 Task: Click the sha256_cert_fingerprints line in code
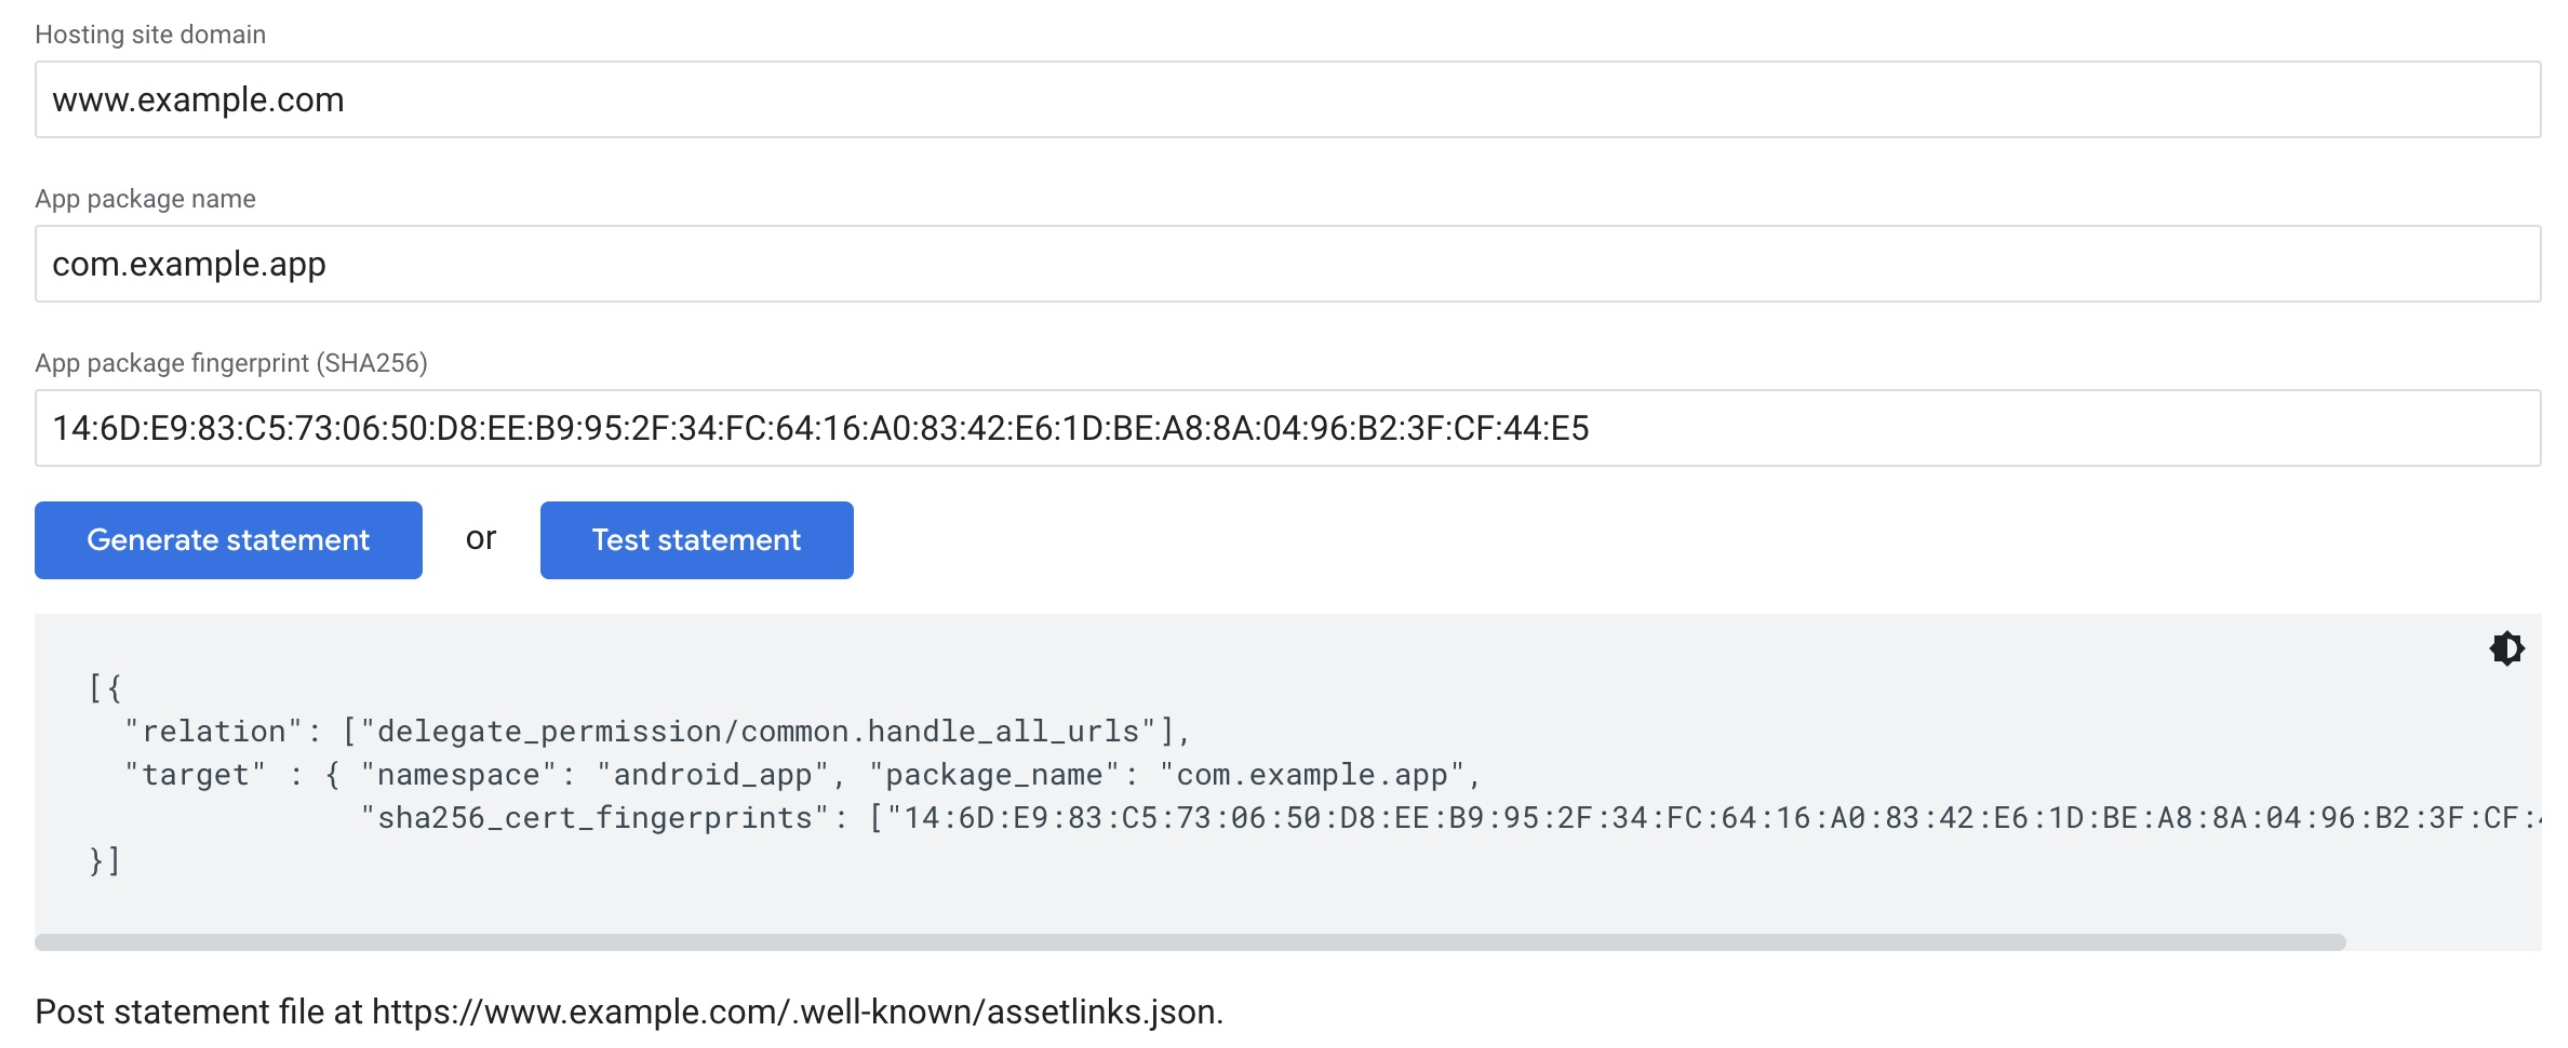[1450, 818]
